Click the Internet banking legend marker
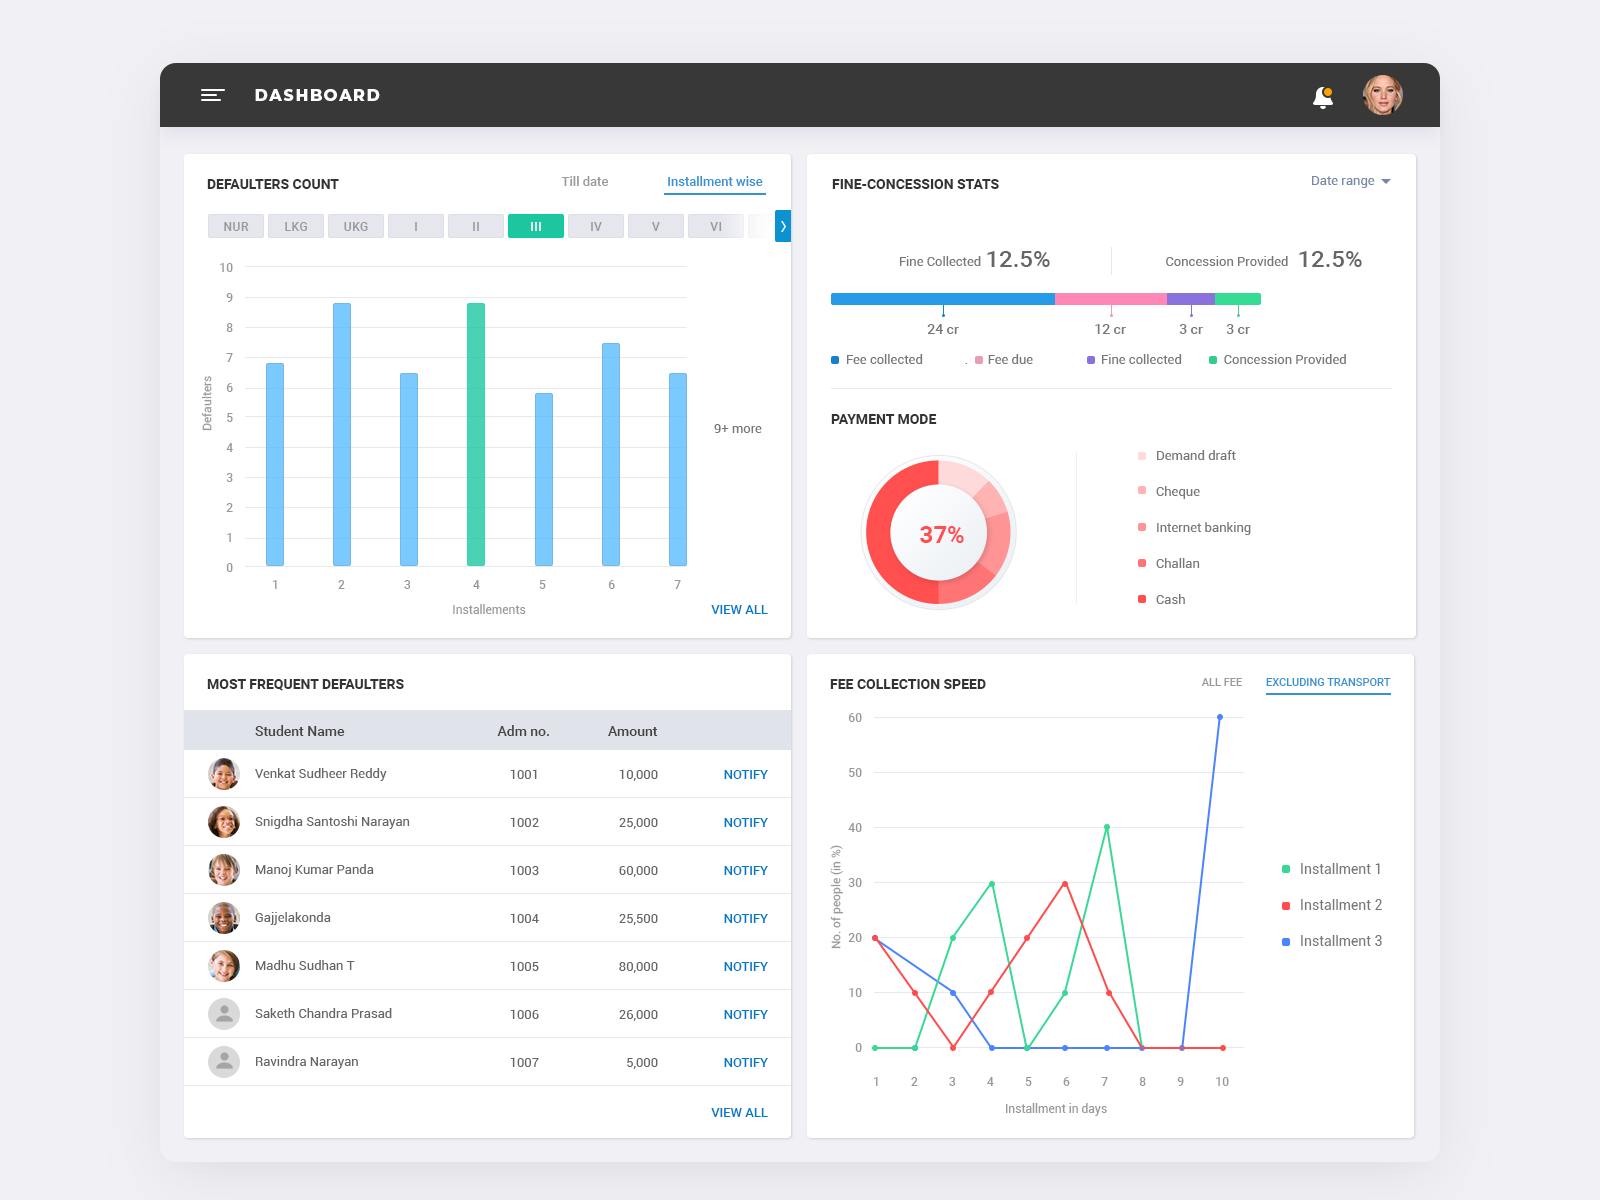This screenshot has height=1200, width=1600. (x=1141, y=527)
